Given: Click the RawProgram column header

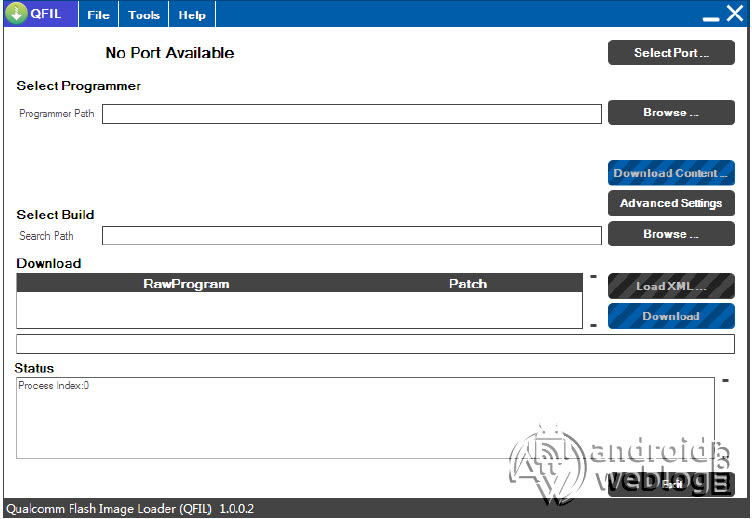Looking at the screenshot, I should click(x=186, y=284).
